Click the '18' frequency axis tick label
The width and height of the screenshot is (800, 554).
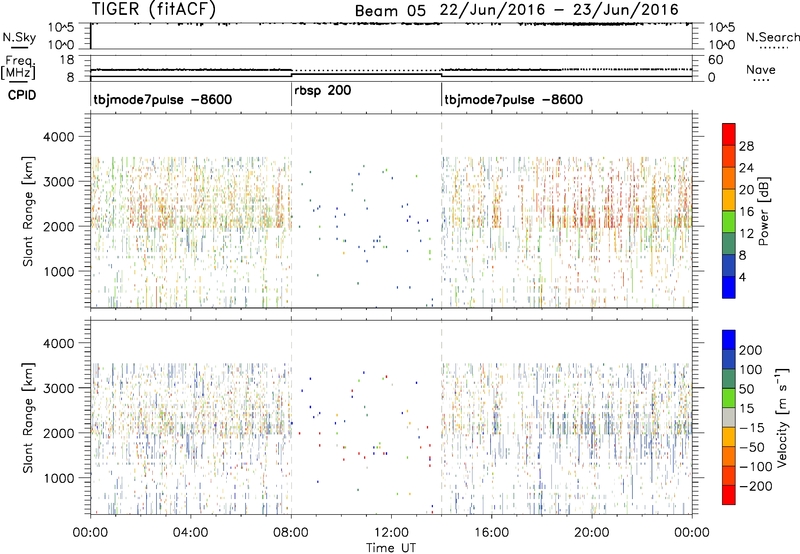click(67, 60)
